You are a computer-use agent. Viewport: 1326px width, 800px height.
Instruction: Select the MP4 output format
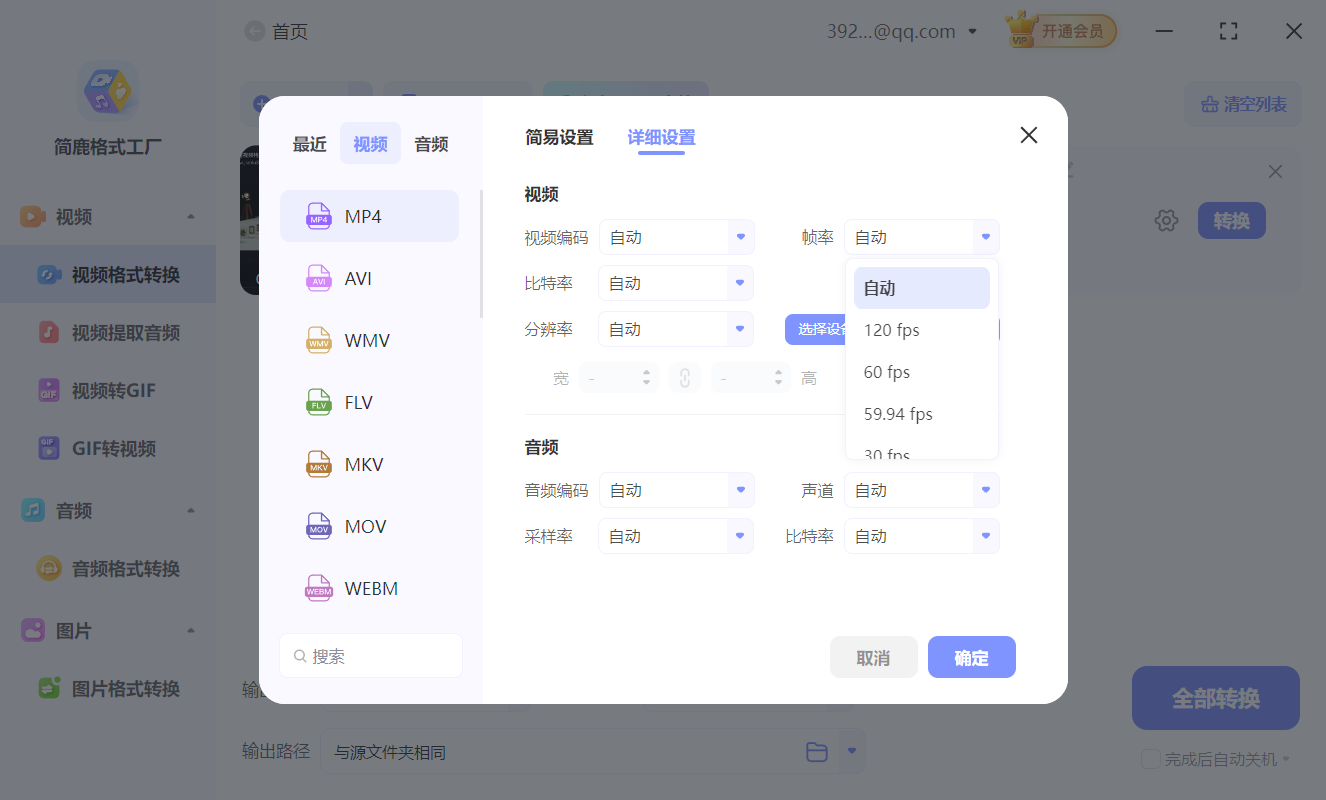pos(369,215)
